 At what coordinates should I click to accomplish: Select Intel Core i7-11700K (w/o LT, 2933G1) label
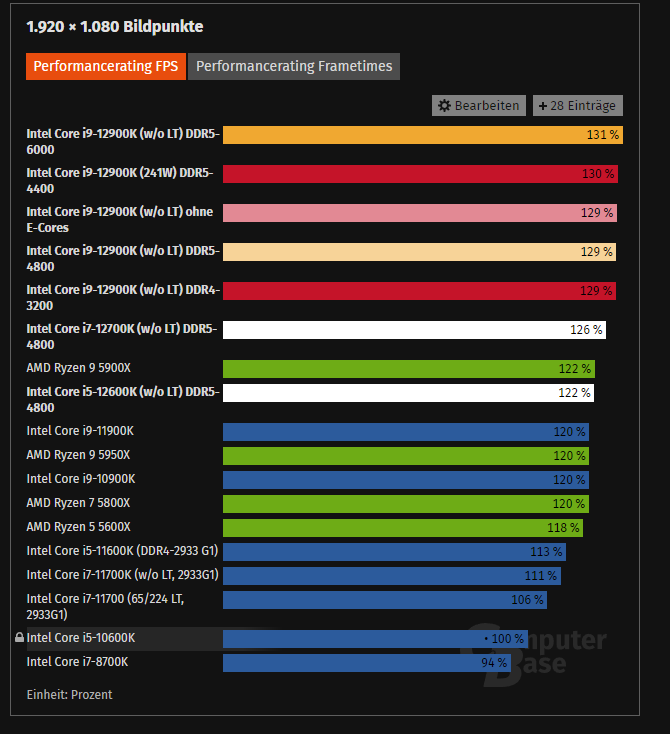[123, 575]
